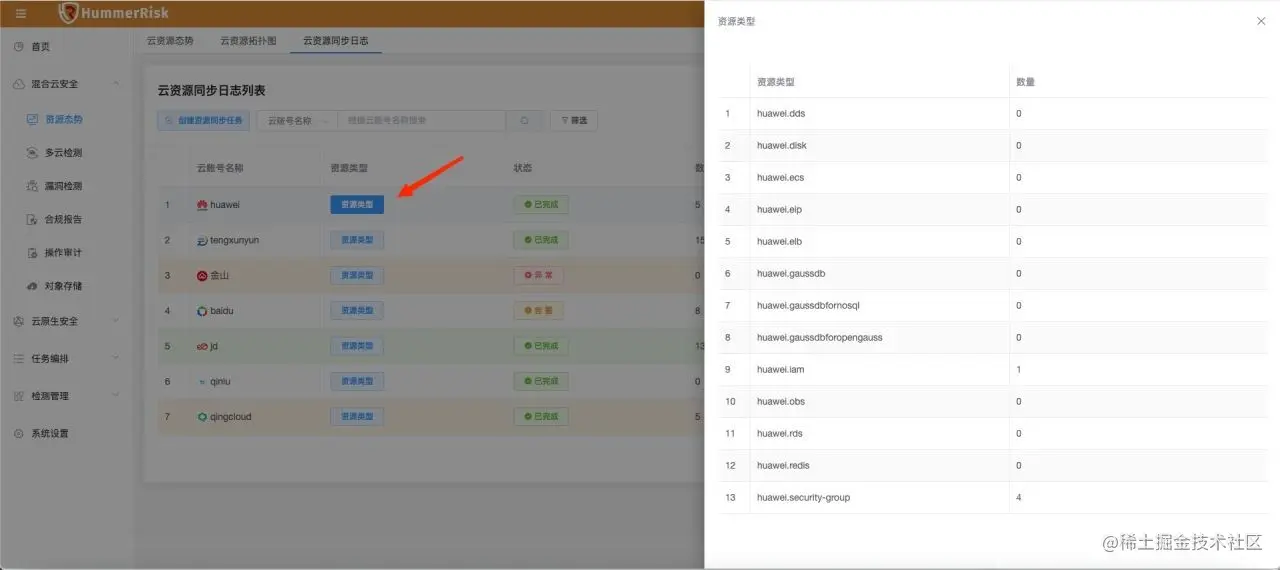Click 资源类型 button in 金山 row
The image size is (1280, 570).
(357, 275)
